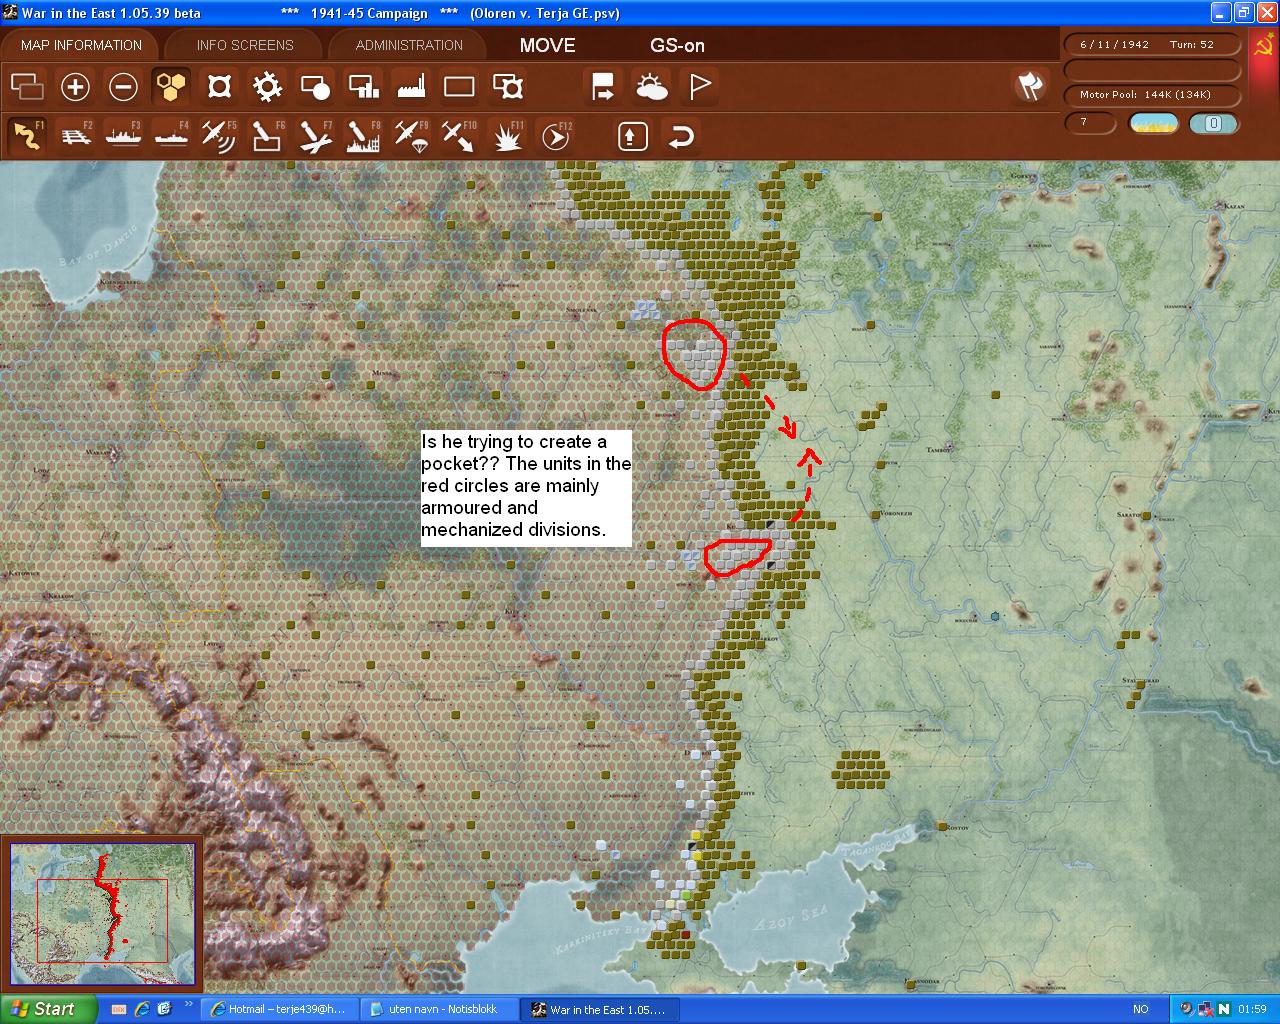Select the F6 bomb mode icon
This screenshot has width=1280, height=1024.
(x=267, y=136)
